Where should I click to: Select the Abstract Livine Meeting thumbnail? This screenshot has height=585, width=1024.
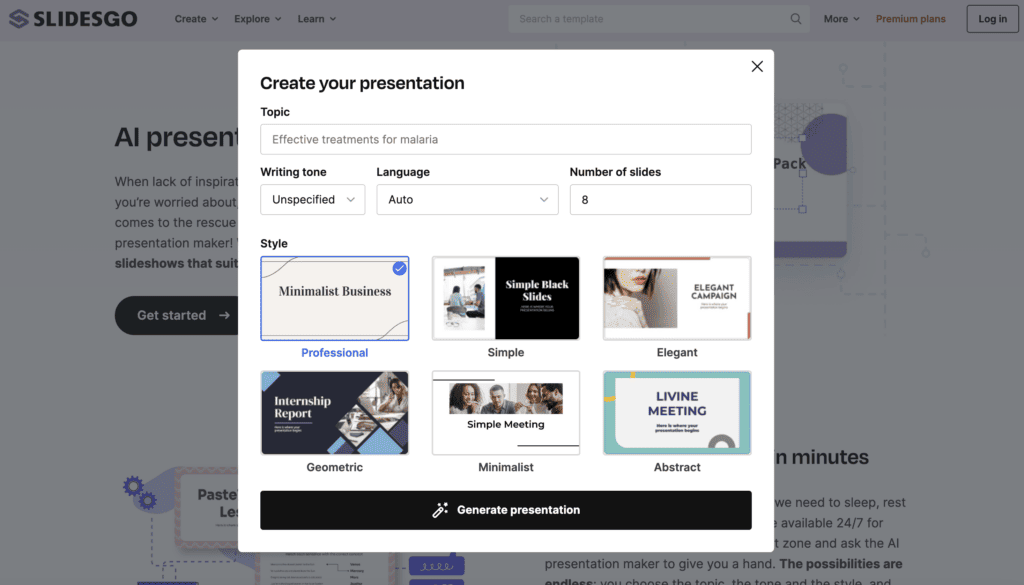tap(676, 413)
